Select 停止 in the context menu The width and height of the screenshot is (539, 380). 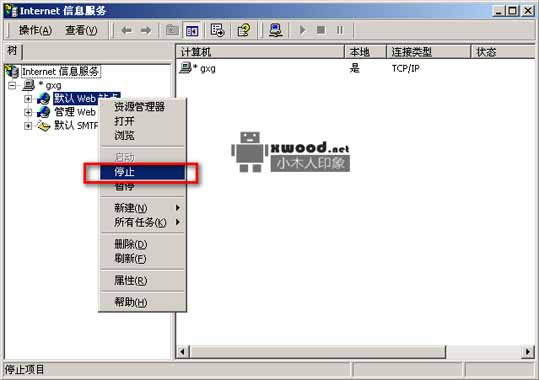click(x=142, y=172)
